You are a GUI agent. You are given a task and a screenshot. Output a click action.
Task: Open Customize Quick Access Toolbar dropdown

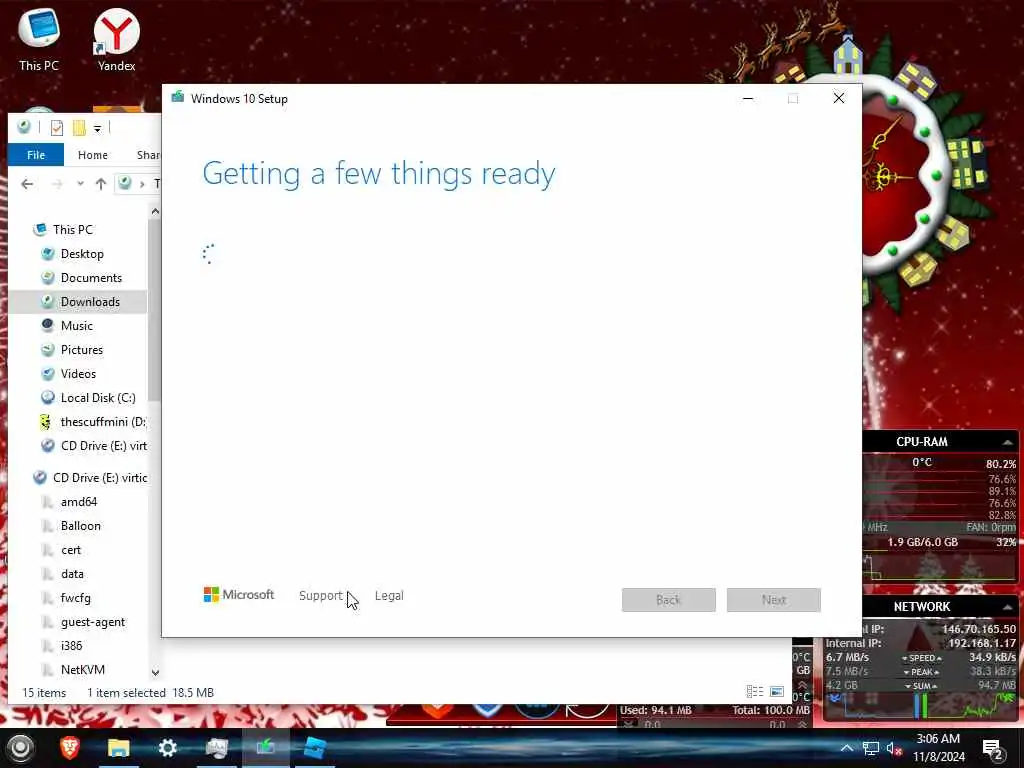click(x=97, y=128)
